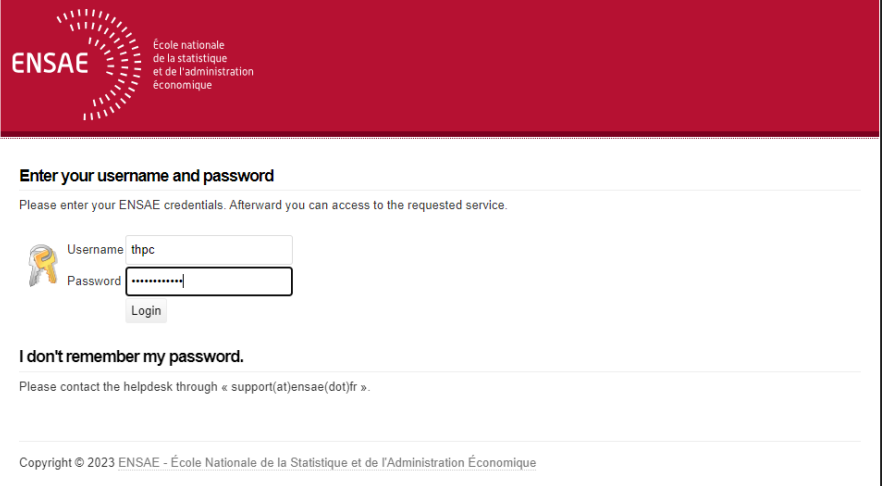Viewport: 882px width, 486px height.
Task: Click the "Copyright © 2023" footer text
Action: (x=67, y=463)
